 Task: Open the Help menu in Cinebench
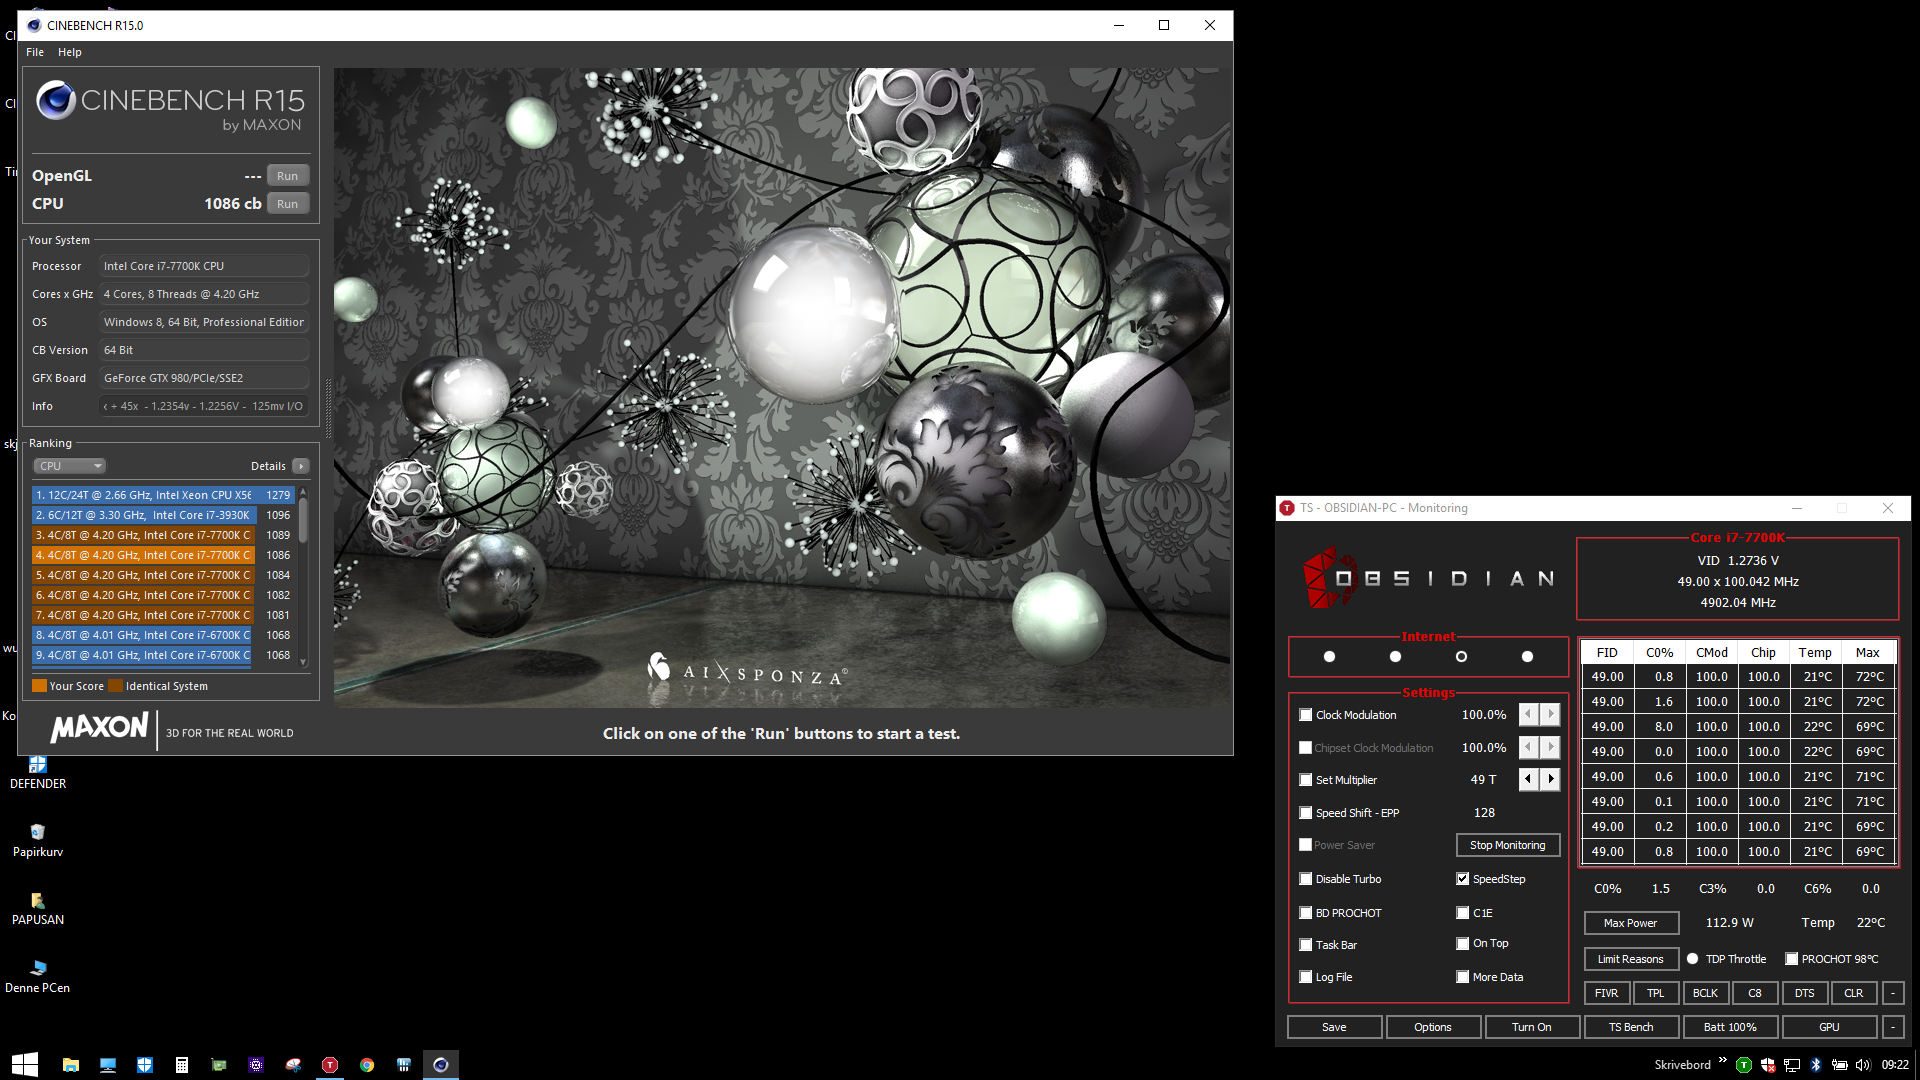(x=70, y=52)
